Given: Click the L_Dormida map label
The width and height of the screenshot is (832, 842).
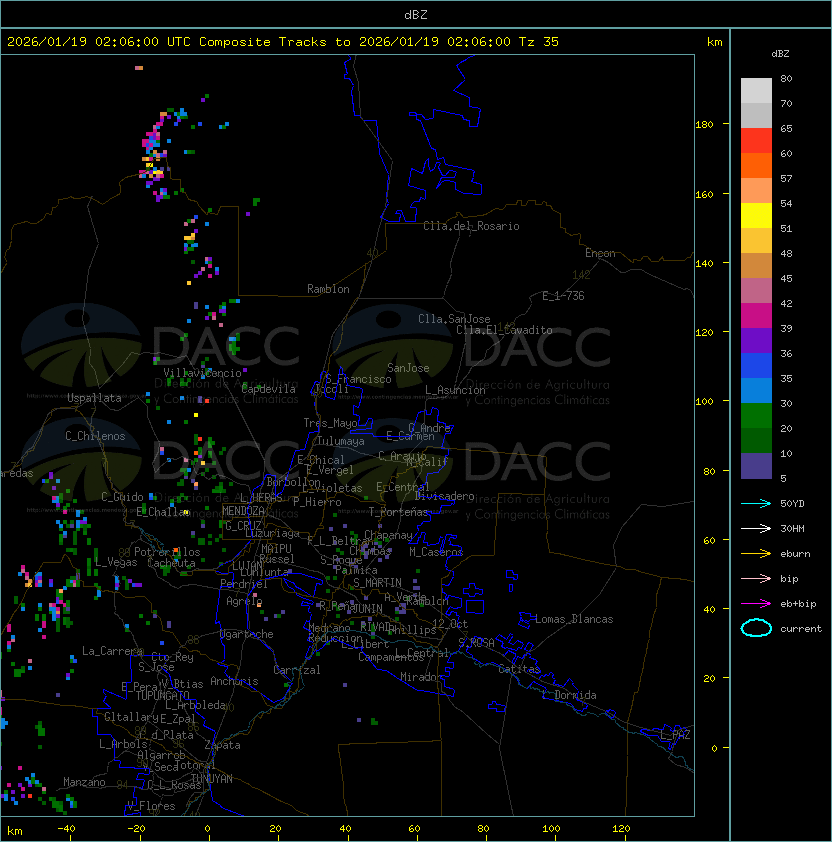Looking at the screenshot, I should coord(569,695).
